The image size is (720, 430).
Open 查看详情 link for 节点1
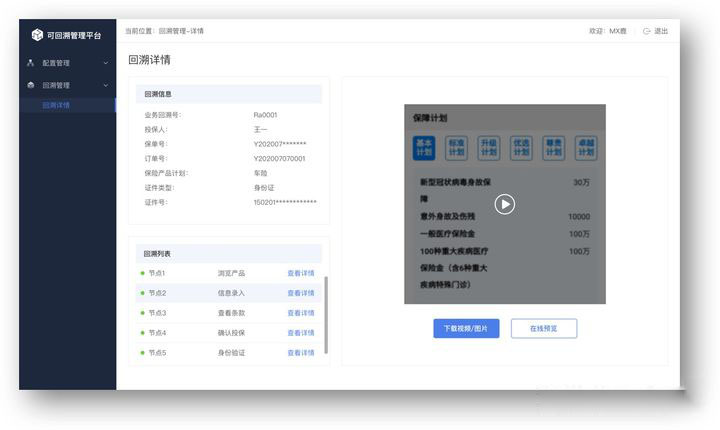click(300, 273)
